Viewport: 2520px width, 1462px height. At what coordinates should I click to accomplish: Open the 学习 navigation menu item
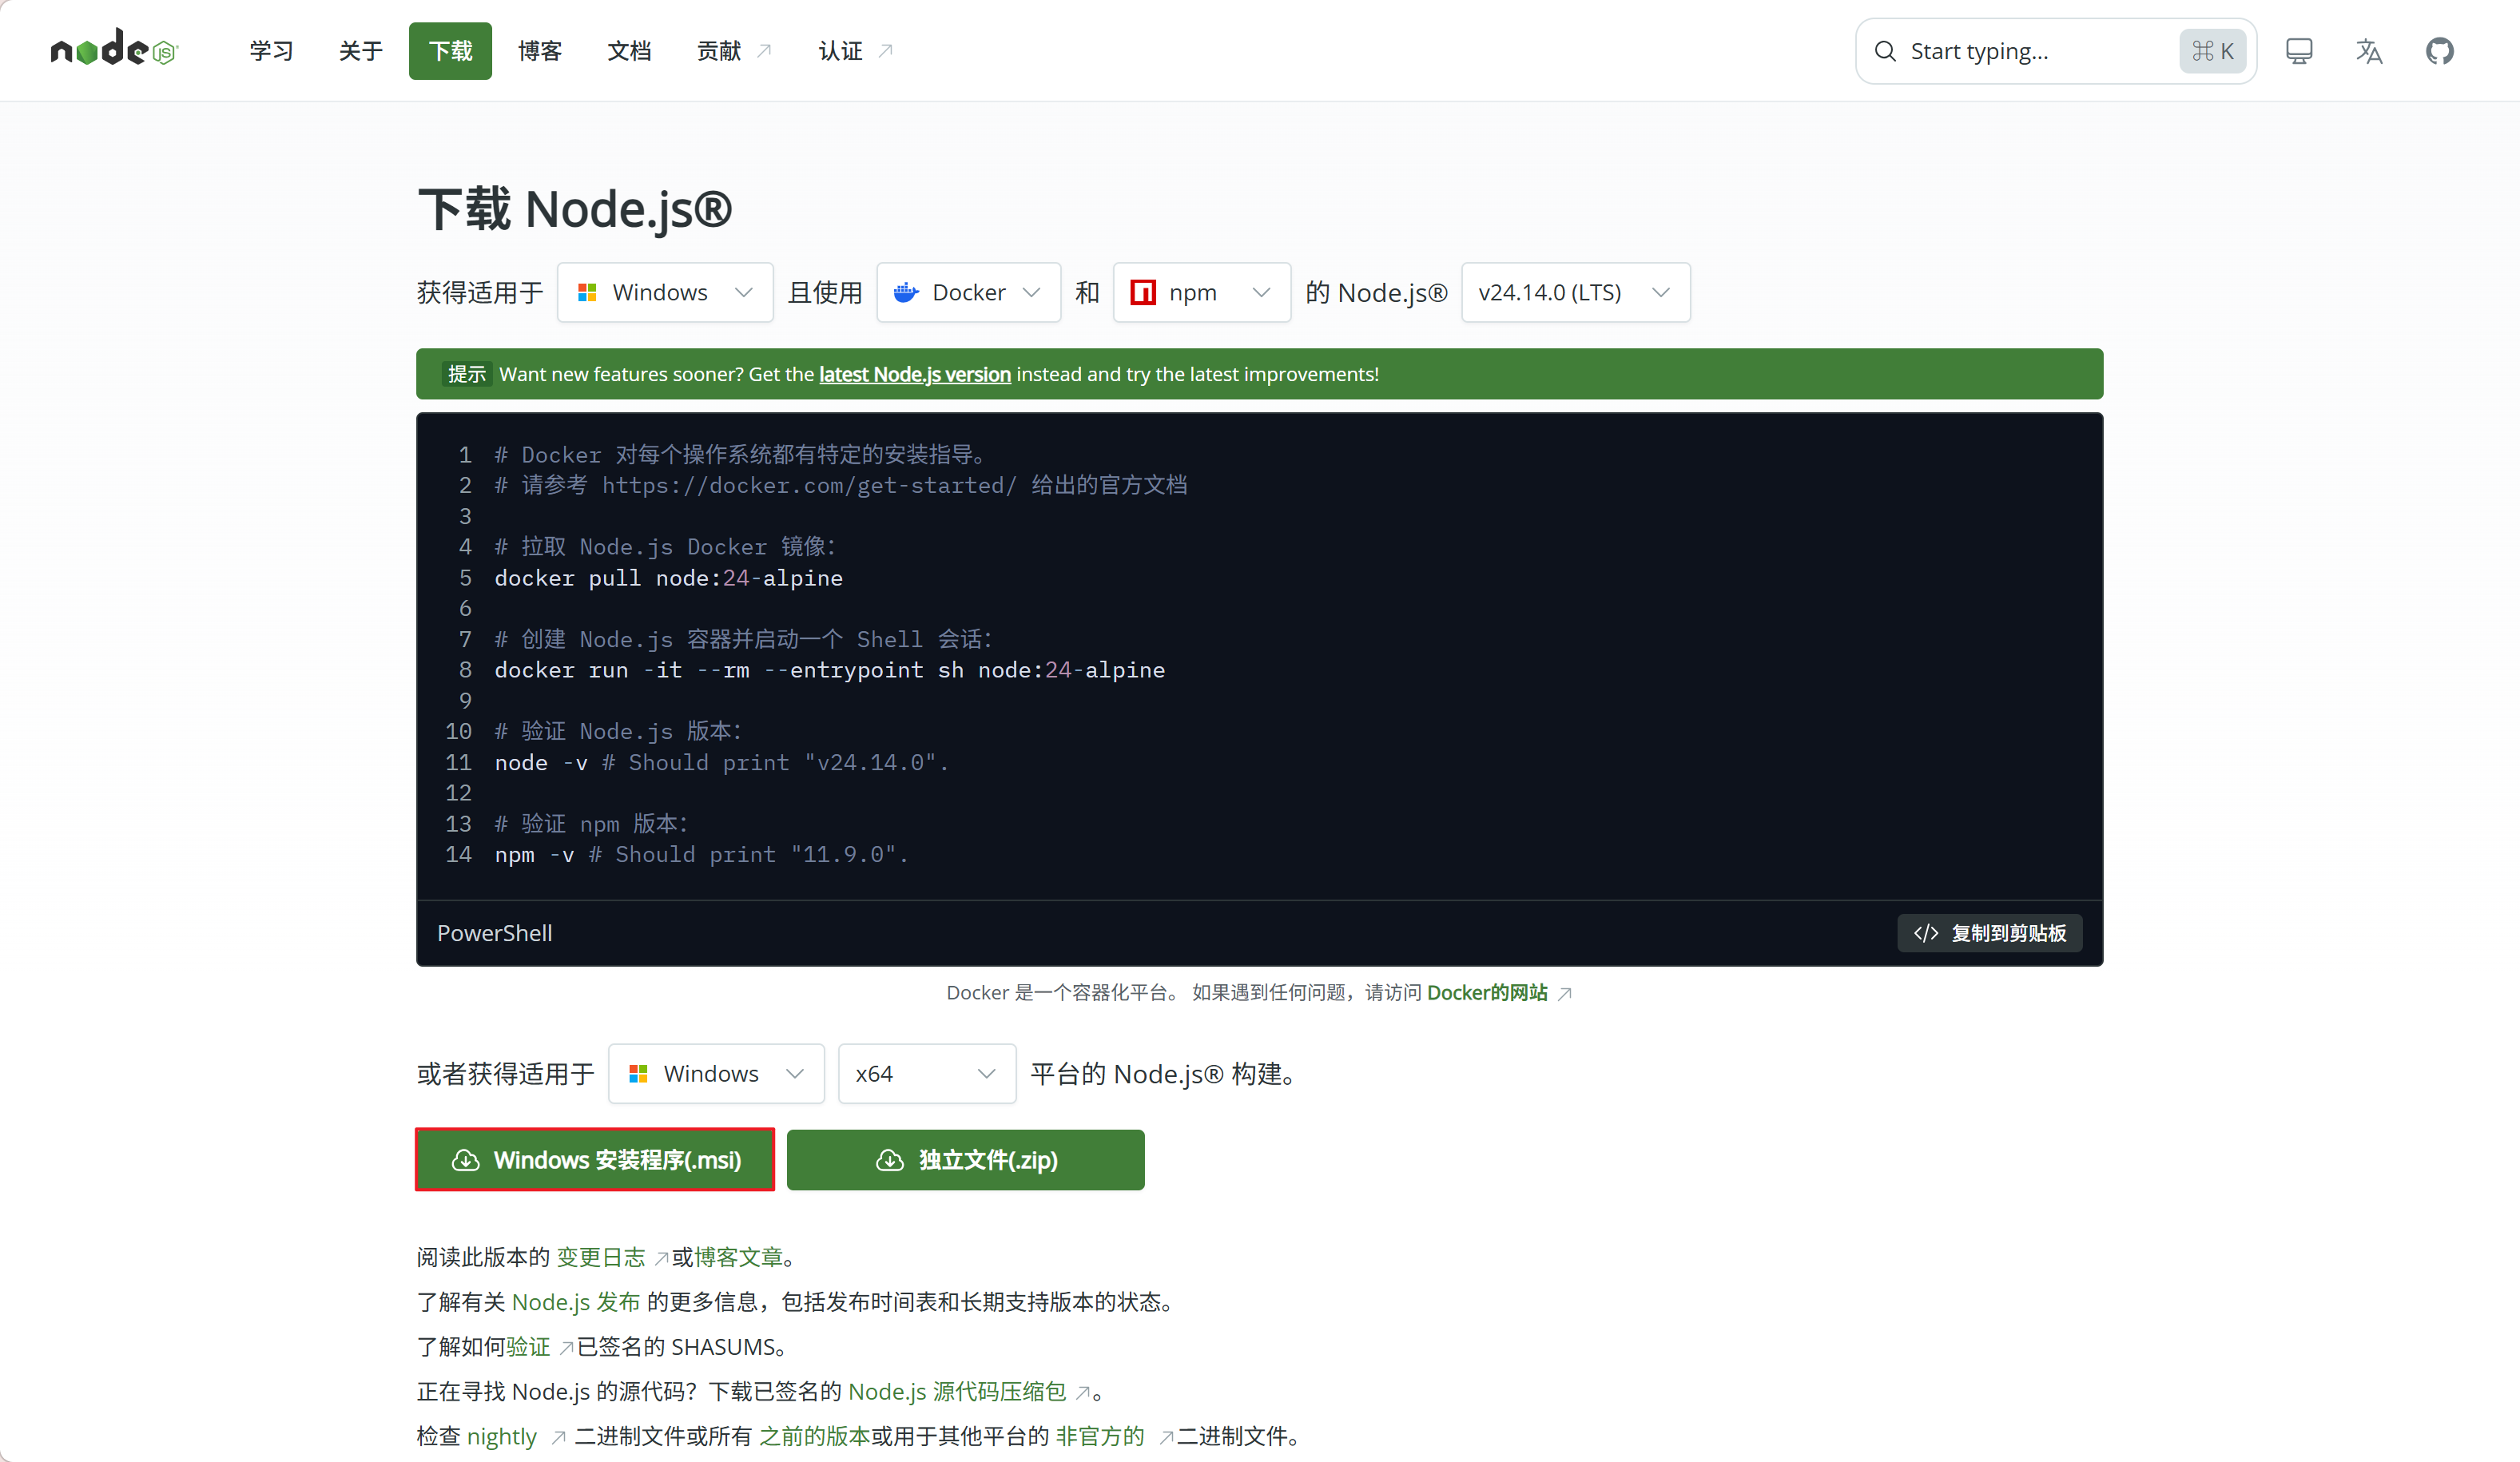(271, 51)
